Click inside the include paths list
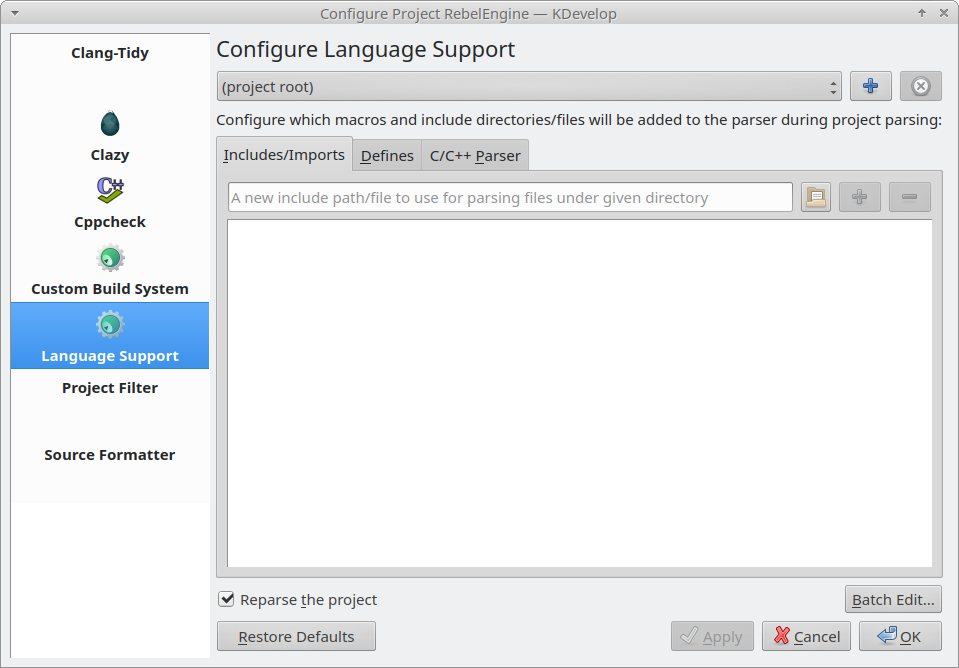Screen dimensions: 959x668 580,393
